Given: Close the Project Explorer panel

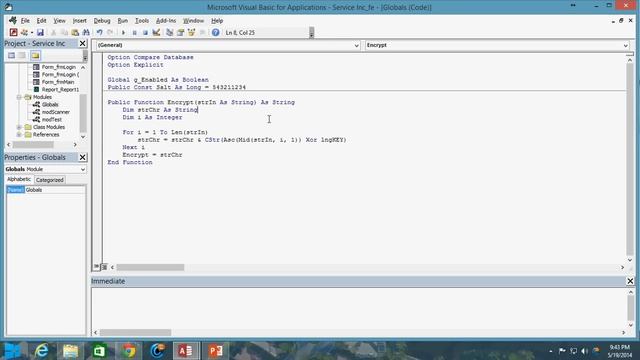Looking at the screenshot, I should click(x=82, y=43).
